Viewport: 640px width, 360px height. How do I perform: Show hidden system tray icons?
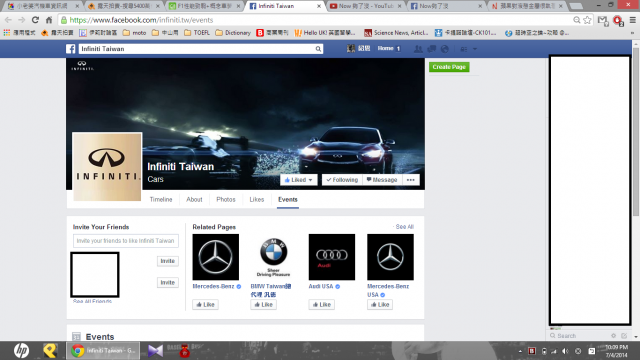point(520,351)
